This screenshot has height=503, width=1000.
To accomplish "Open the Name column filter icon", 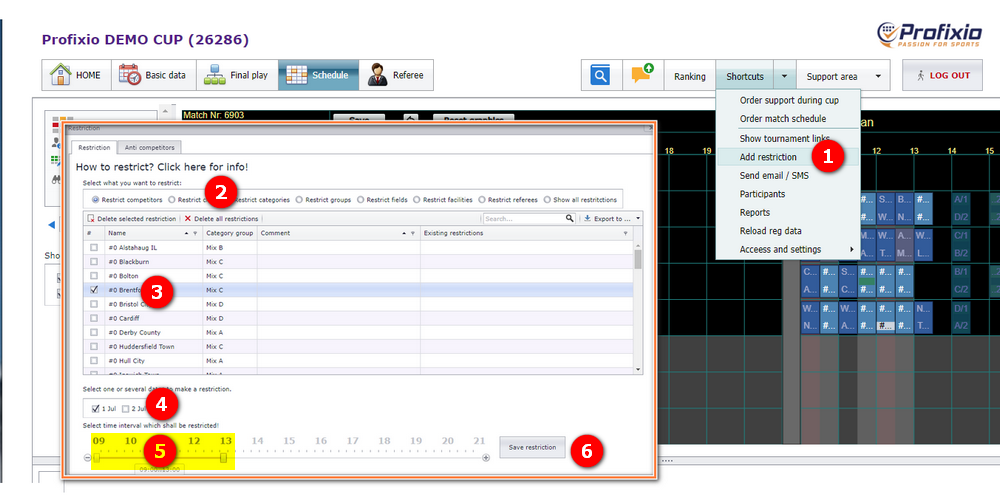I will (195, 233).
